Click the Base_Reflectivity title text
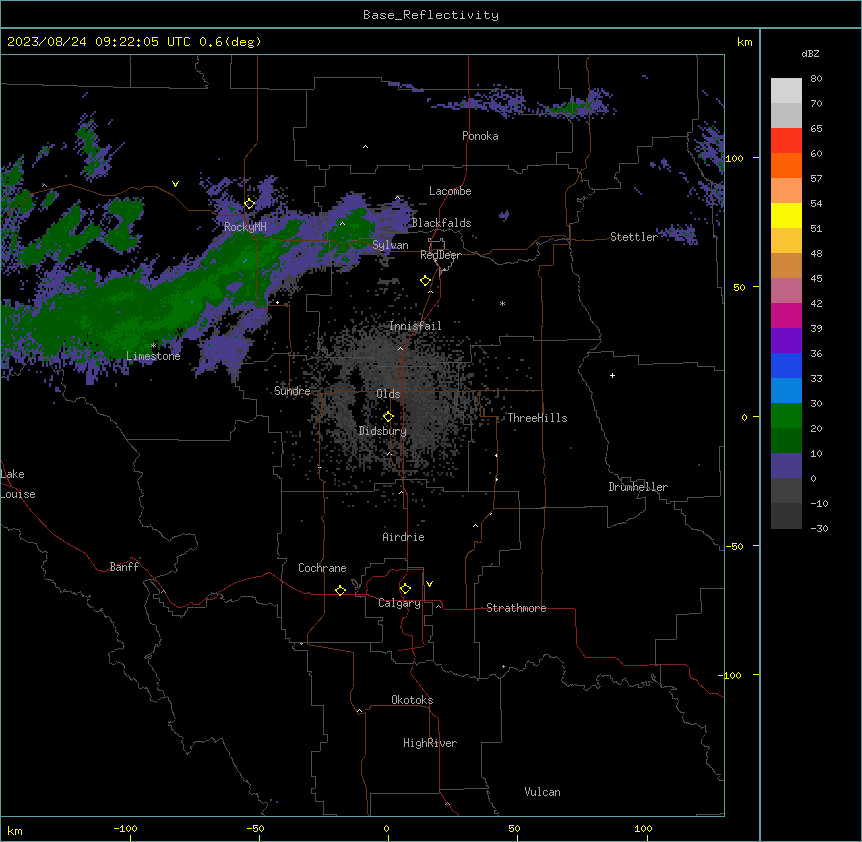The image size is (862, 842). click(431, 15)
